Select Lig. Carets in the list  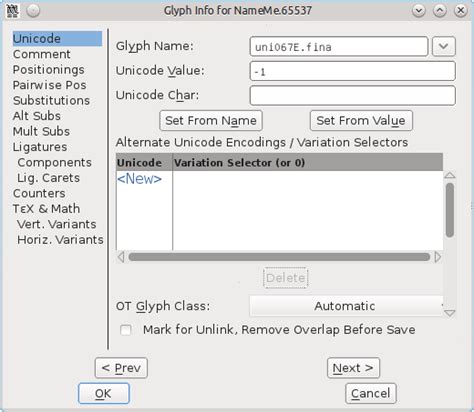48,178
